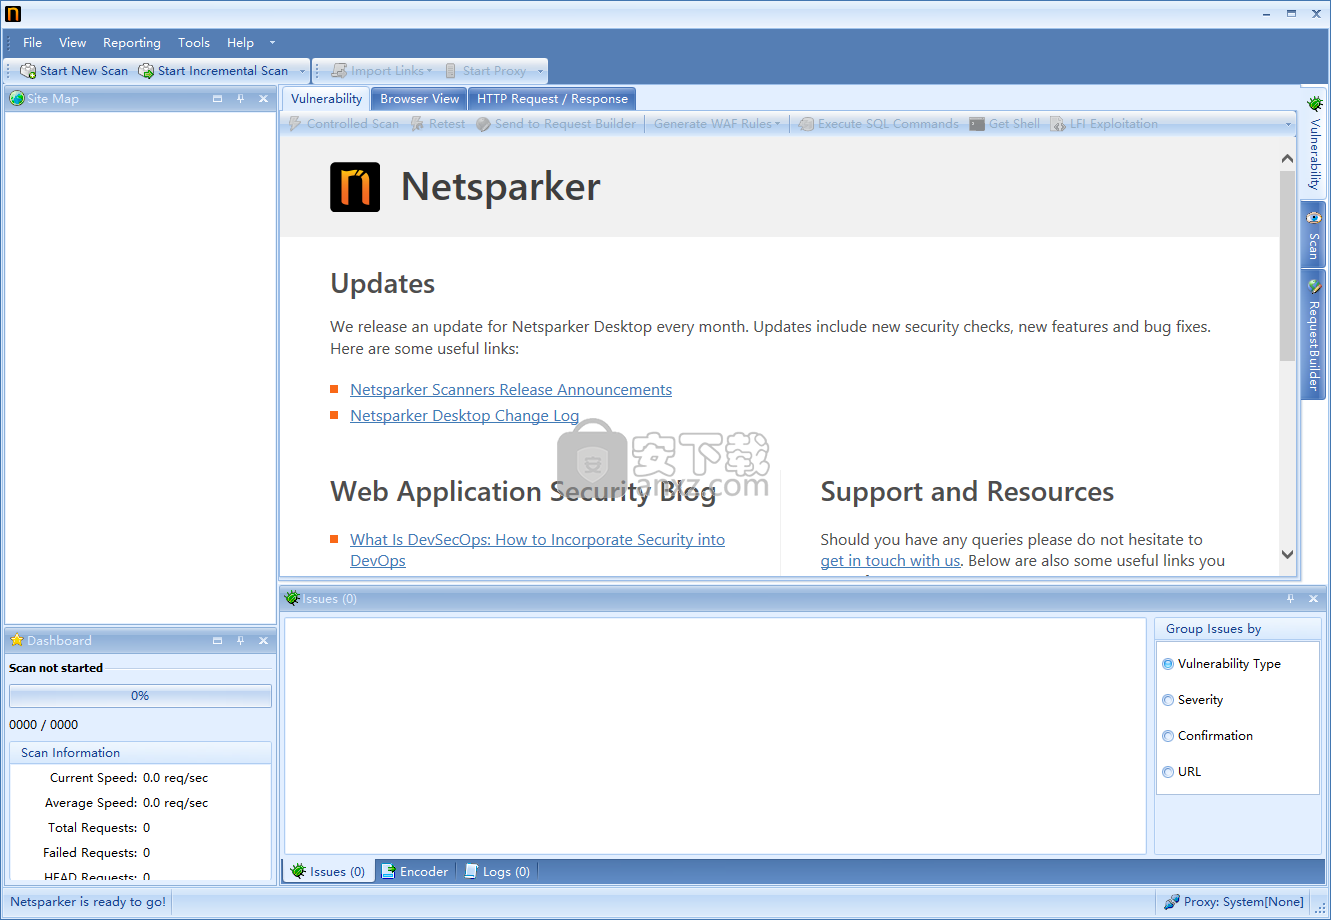Switch to the Browser View tab
Screen dimensions: 1331x920
coord(420,99)
